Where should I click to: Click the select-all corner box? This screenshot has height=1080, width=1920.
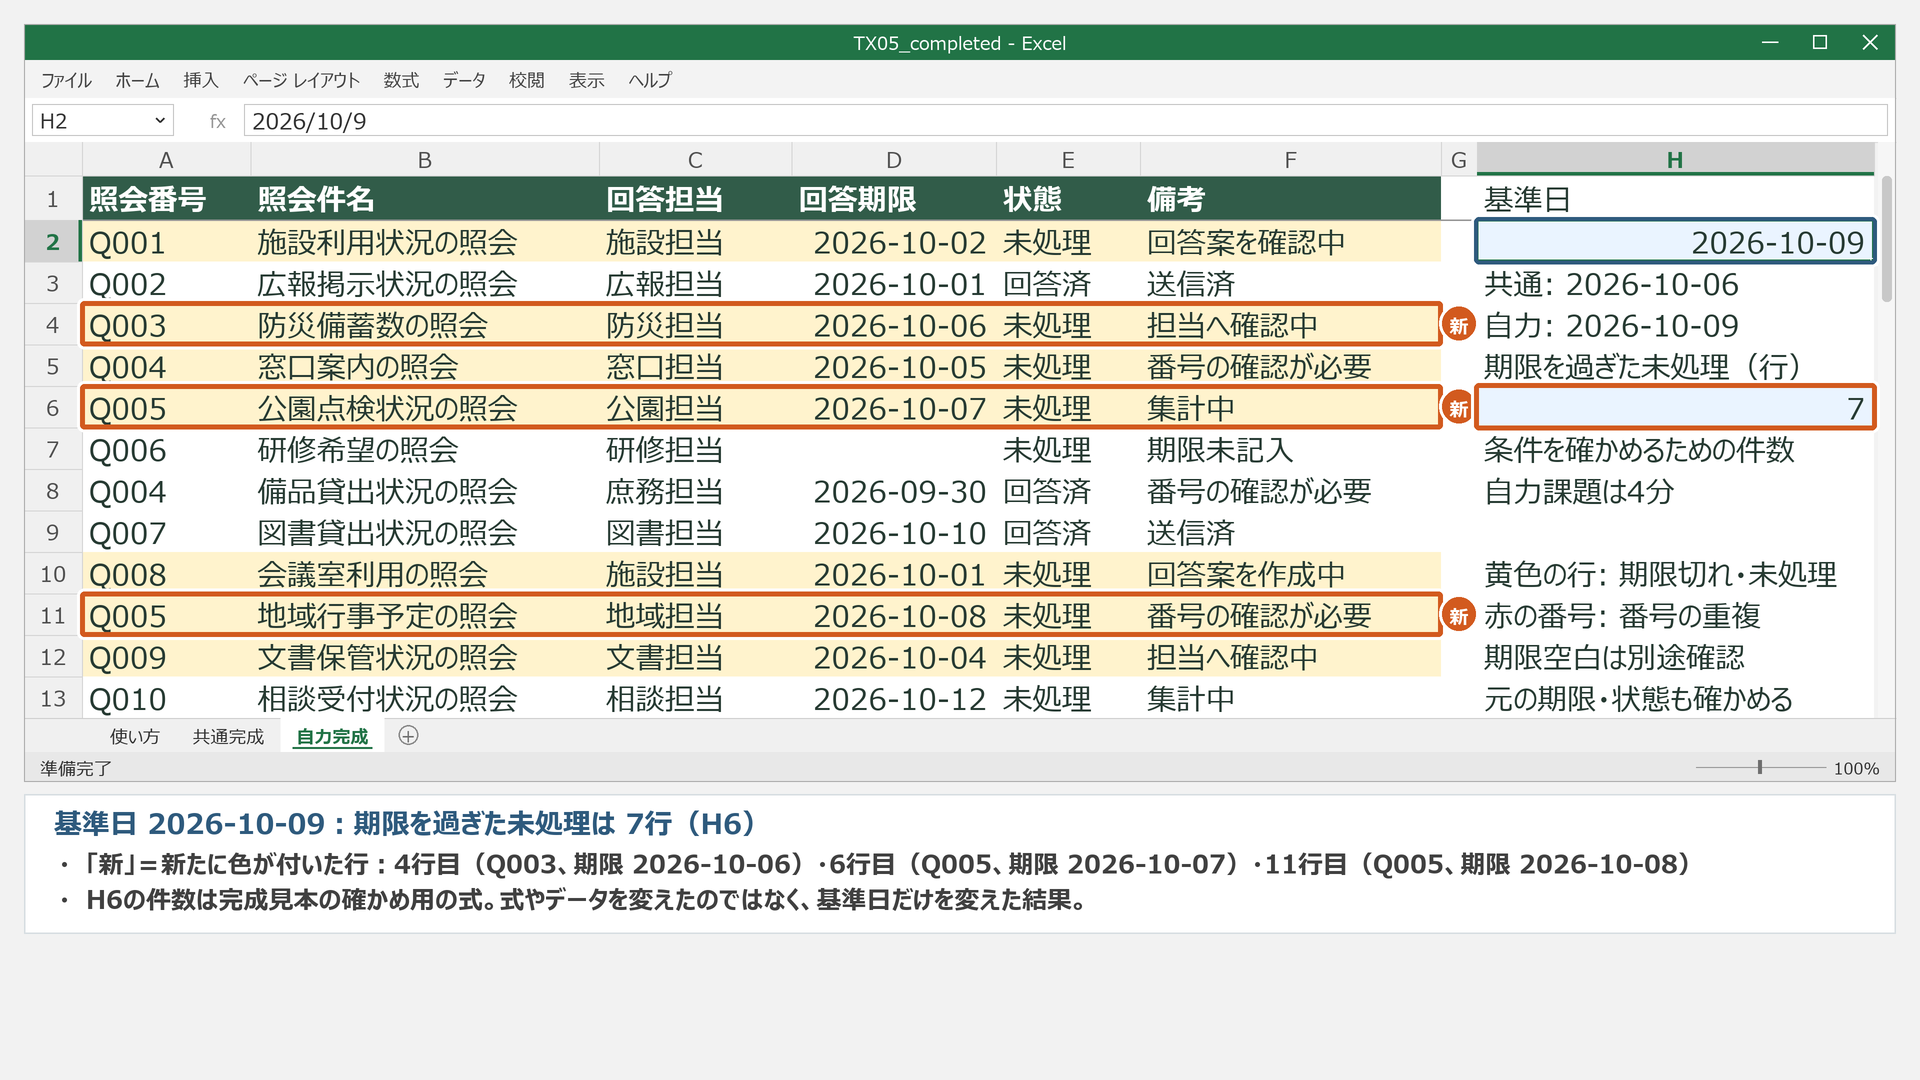(x=53, y=160)
